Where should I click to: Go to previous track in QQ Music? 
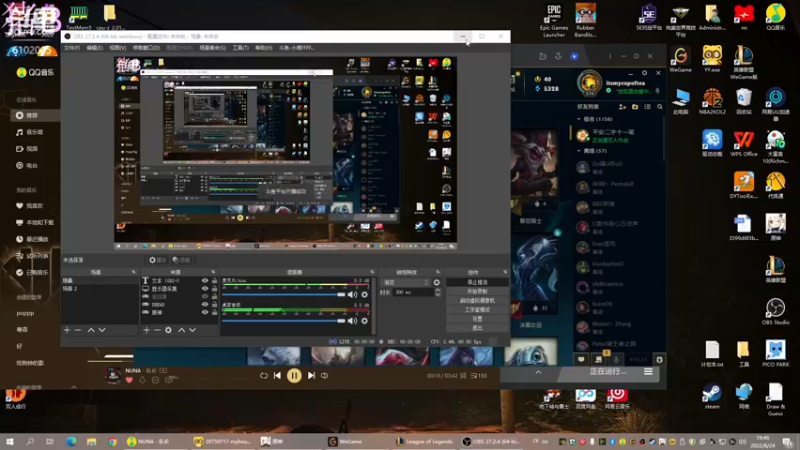click(x=278, y=376)
